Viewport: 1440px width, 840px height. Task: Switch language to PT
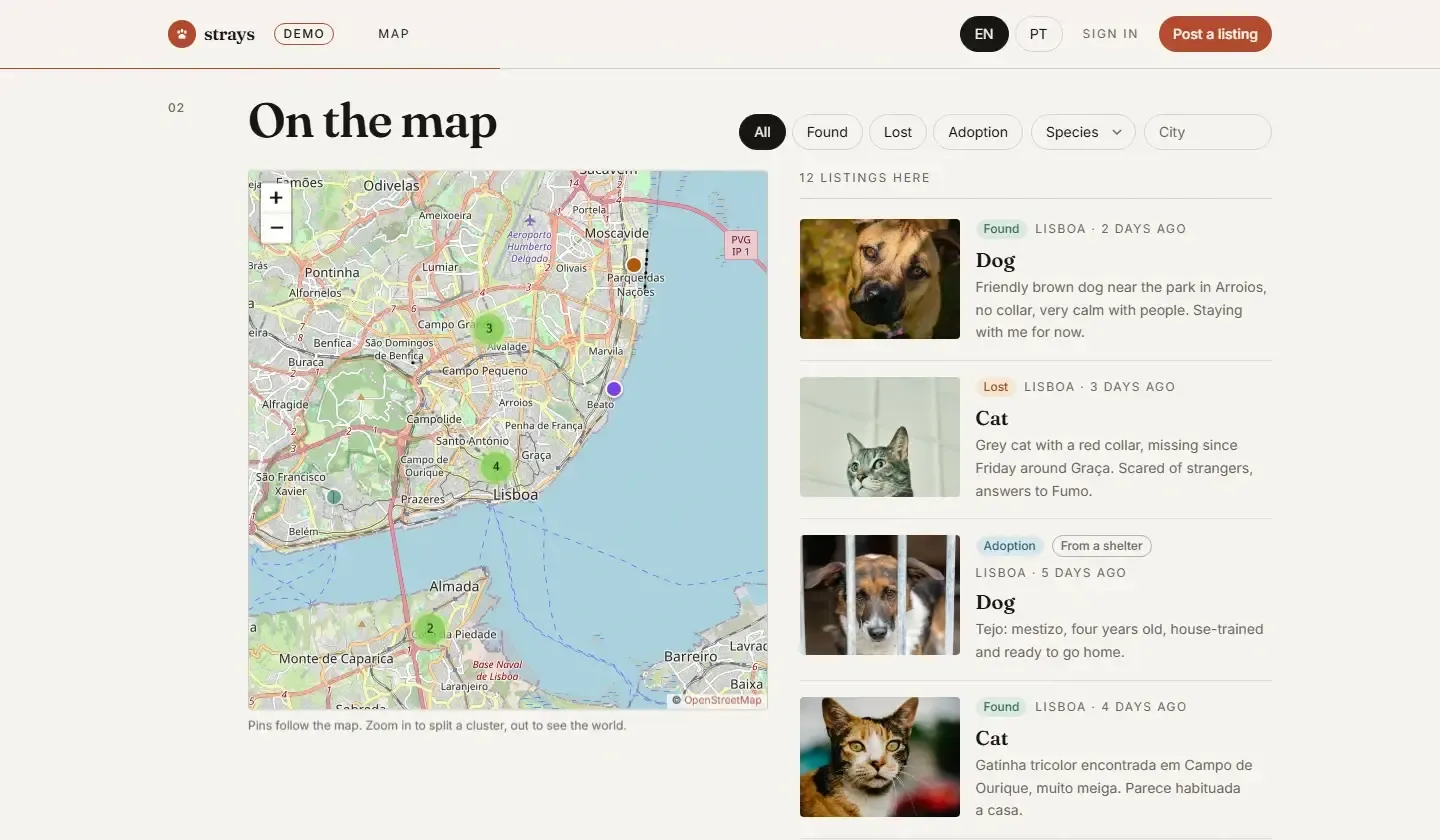point(1039,34)
